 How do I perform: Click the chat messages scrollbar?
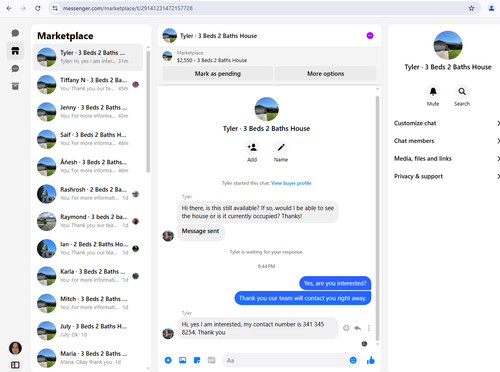(x=377, y=218)
